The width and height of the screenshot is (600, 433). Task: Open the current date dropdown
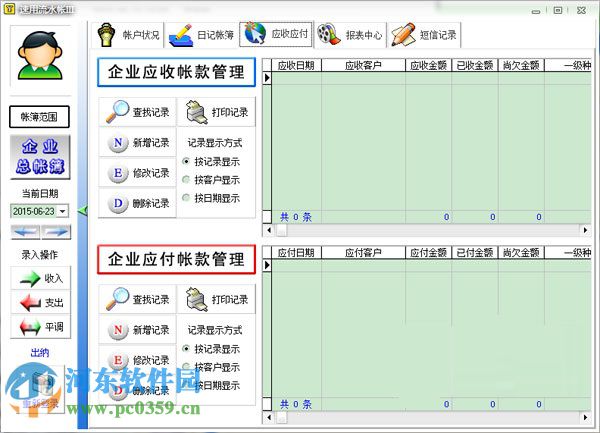click(x=63, y=211)
